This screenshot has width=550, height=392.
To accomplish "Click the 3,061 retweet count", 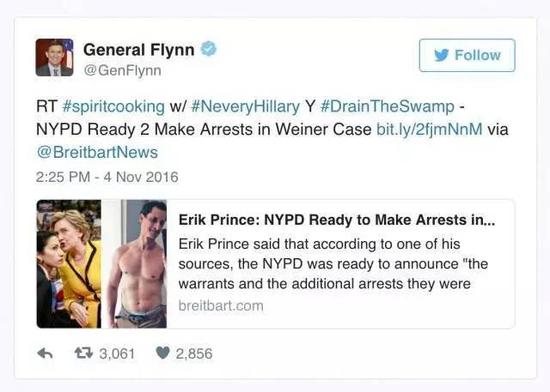I will click(117, 353).
